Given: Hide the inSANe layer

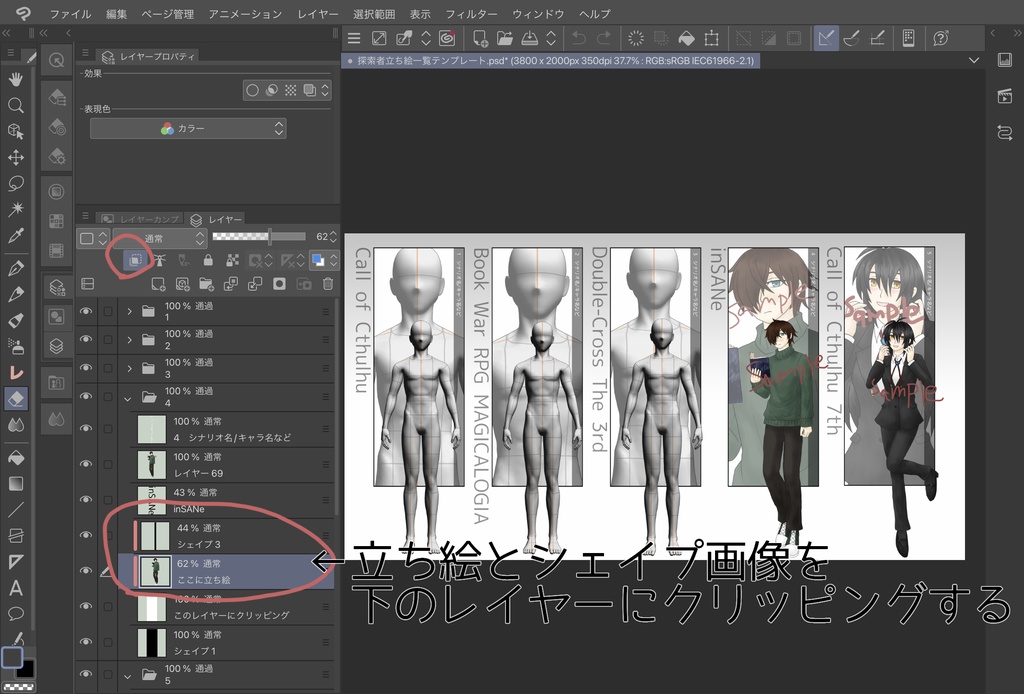Looking at the screenshot, I should [x=85, y=500].
